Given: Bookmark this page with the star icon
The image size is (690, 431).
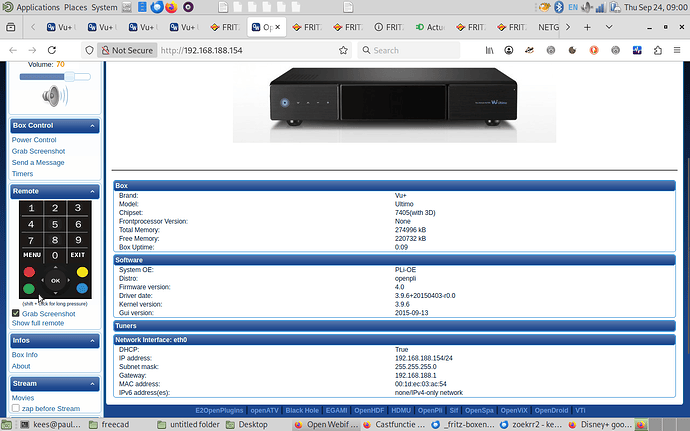Looking at the screenshot, I should coord(343,50).
